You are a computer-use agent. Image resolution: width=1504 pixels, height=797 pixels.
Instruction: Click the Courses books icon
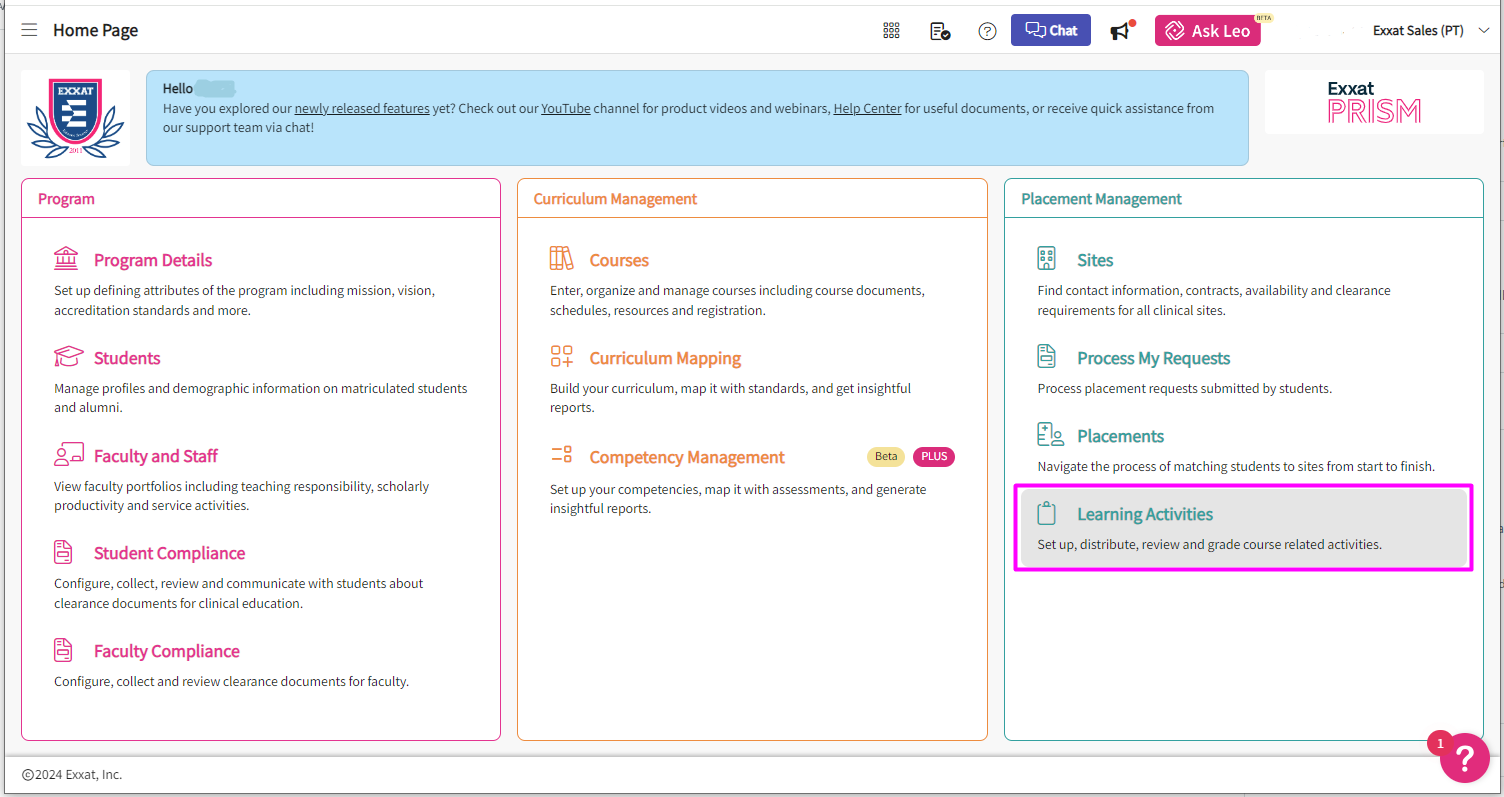[x=562, y=259]
